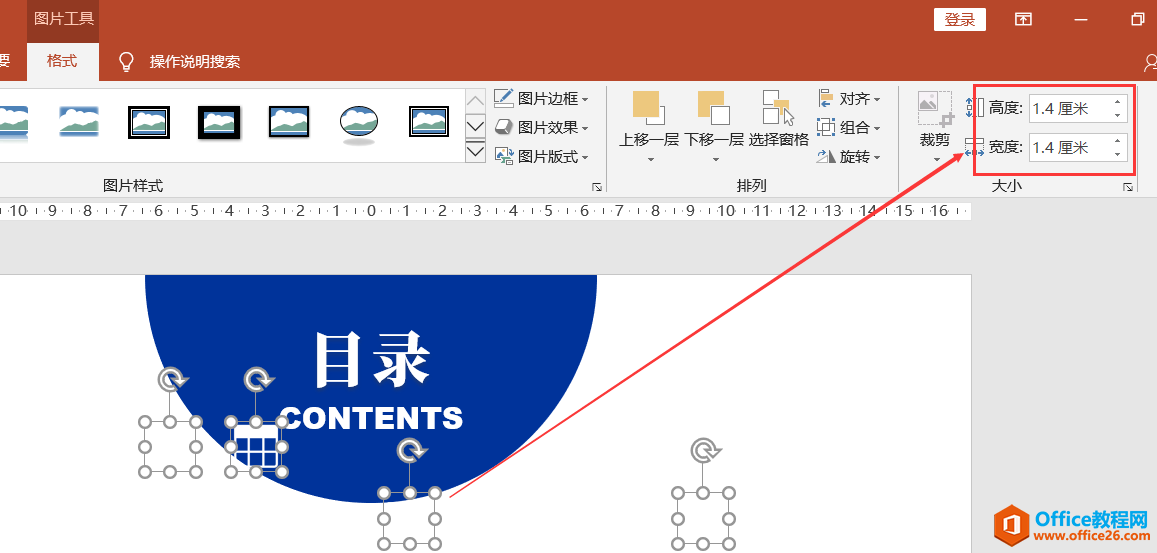This screenshot has height=553, width=1157.
Task: Open the 大小 size dialog launcher
Action: click(x=1127, y=188)
